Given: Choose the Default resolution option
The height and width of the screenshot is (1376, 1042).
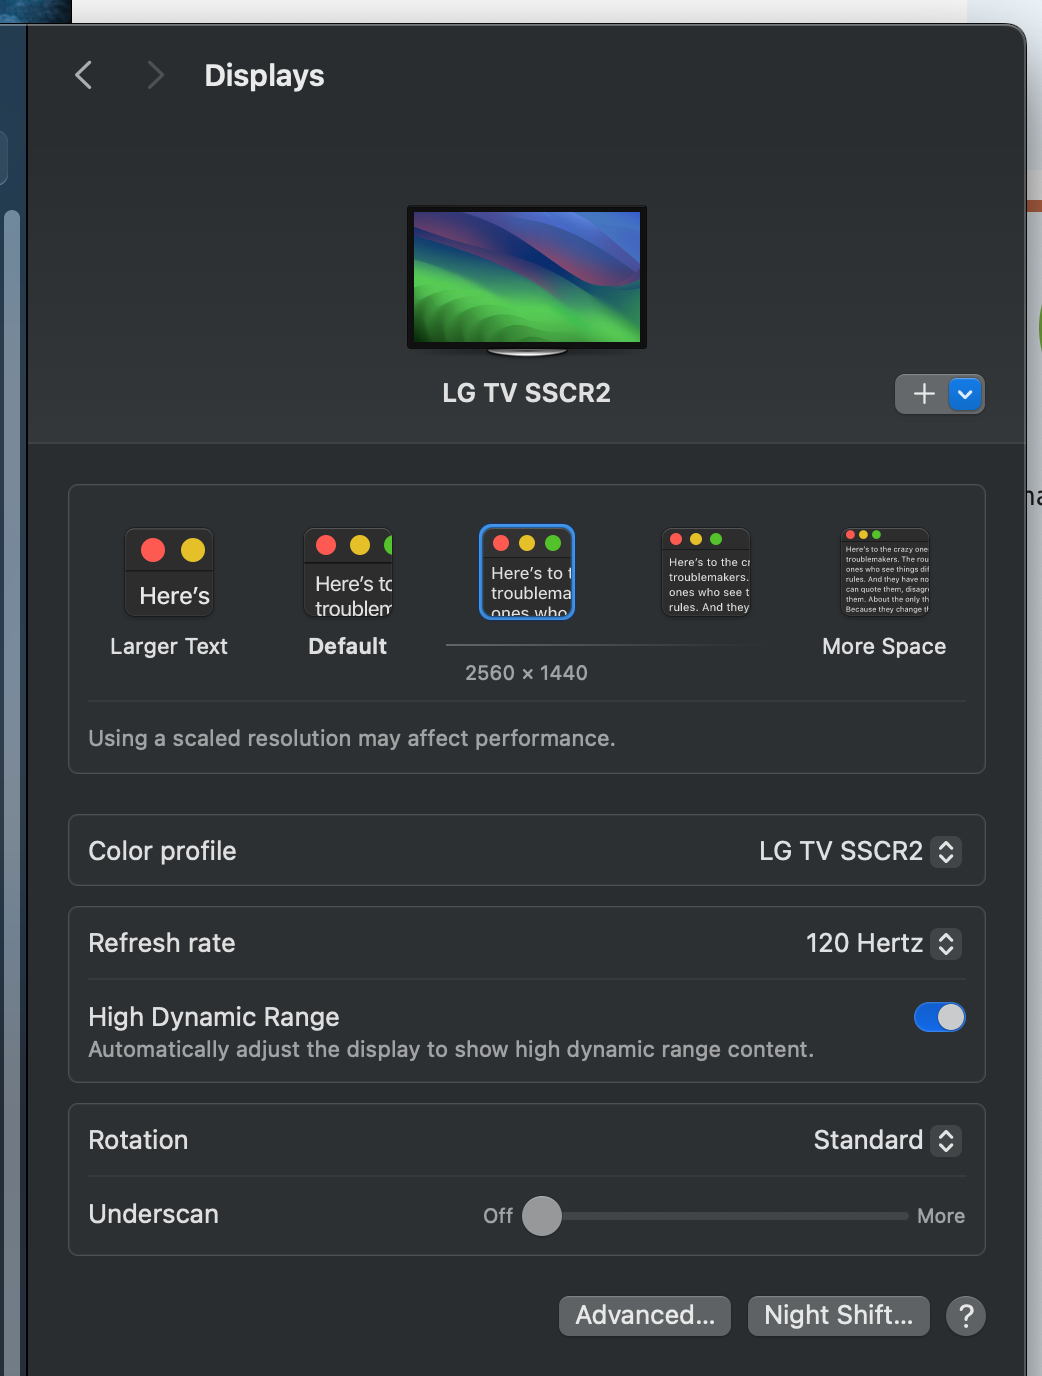Looking at the screenshot, I should [x=348, y=572].
